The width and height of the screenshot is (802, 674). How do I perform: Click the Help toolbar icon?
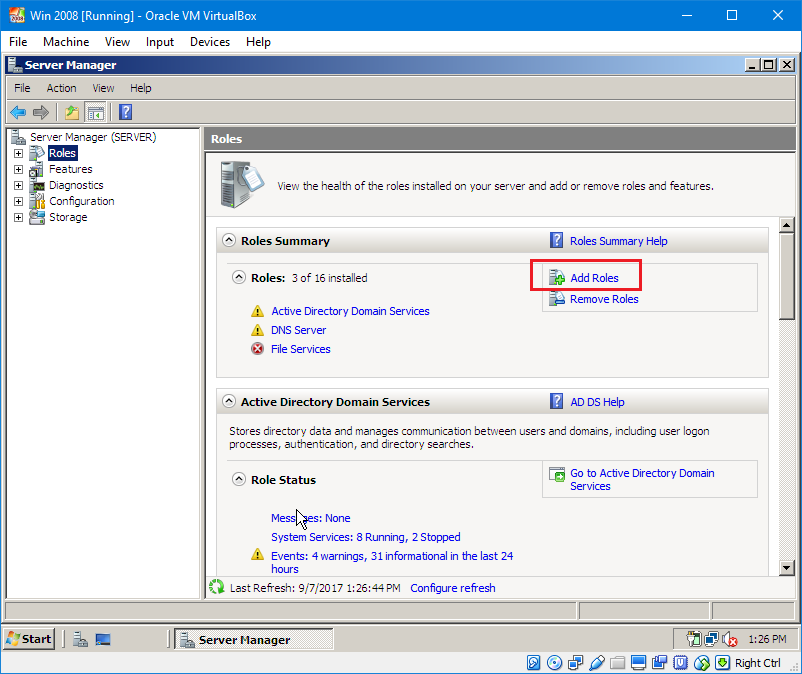pyautogui.click(x=125, y=112)
